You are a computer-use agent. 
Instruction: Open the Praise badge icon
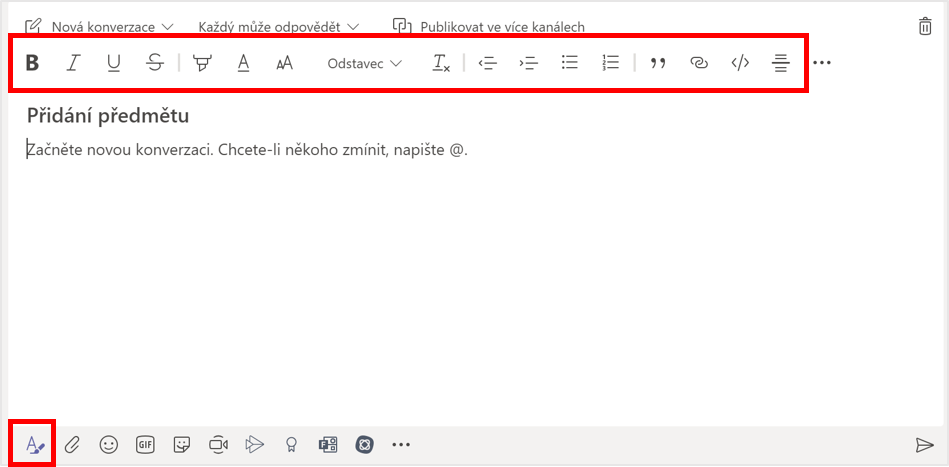(x=290, y=445)
